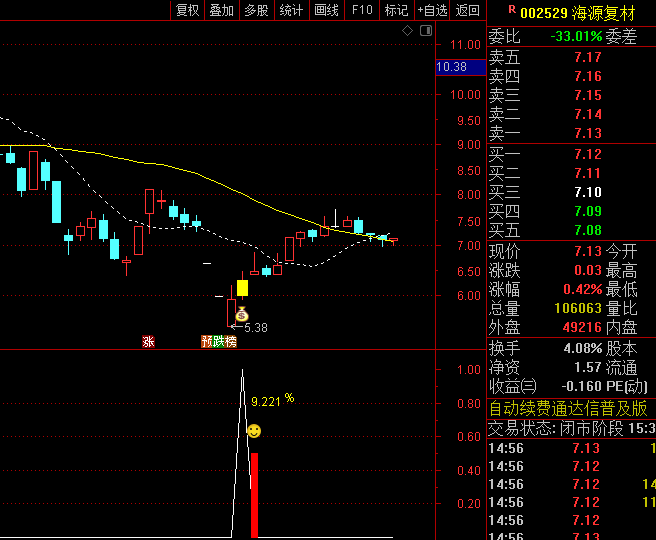Viewport: 656px width, 540px height.
Task: Click the red indicator bar in the lower panel
Action: click(x=254, y=495)
